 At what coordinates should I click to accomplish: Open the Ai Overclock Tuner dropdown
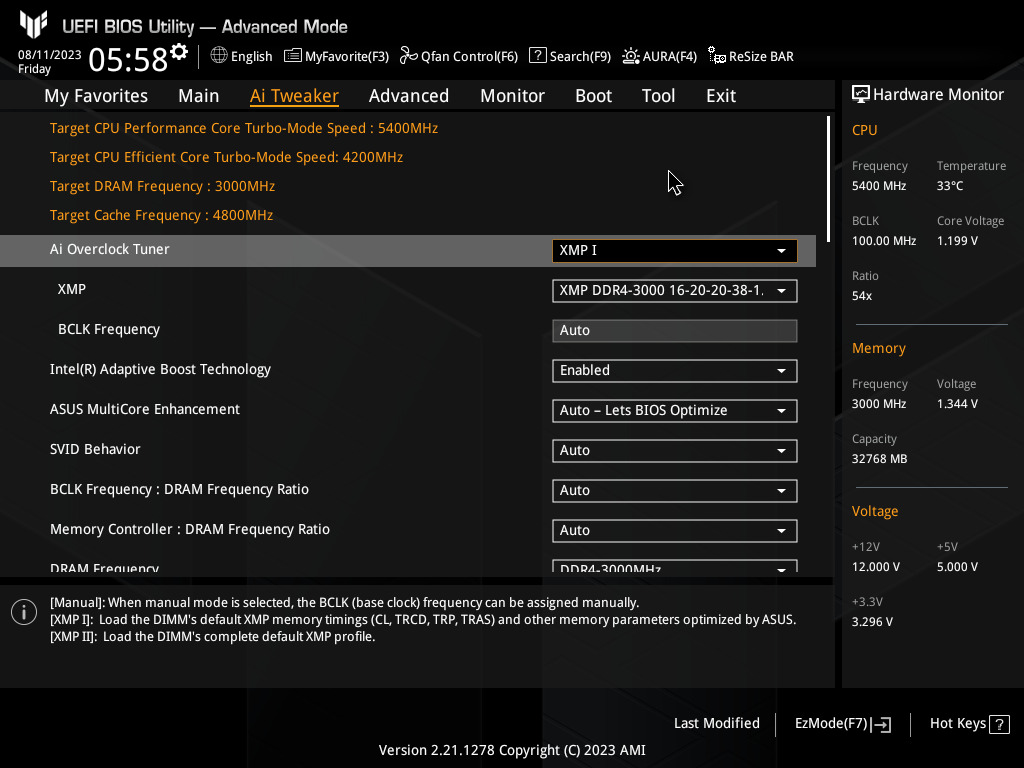[x=675, y=251]
